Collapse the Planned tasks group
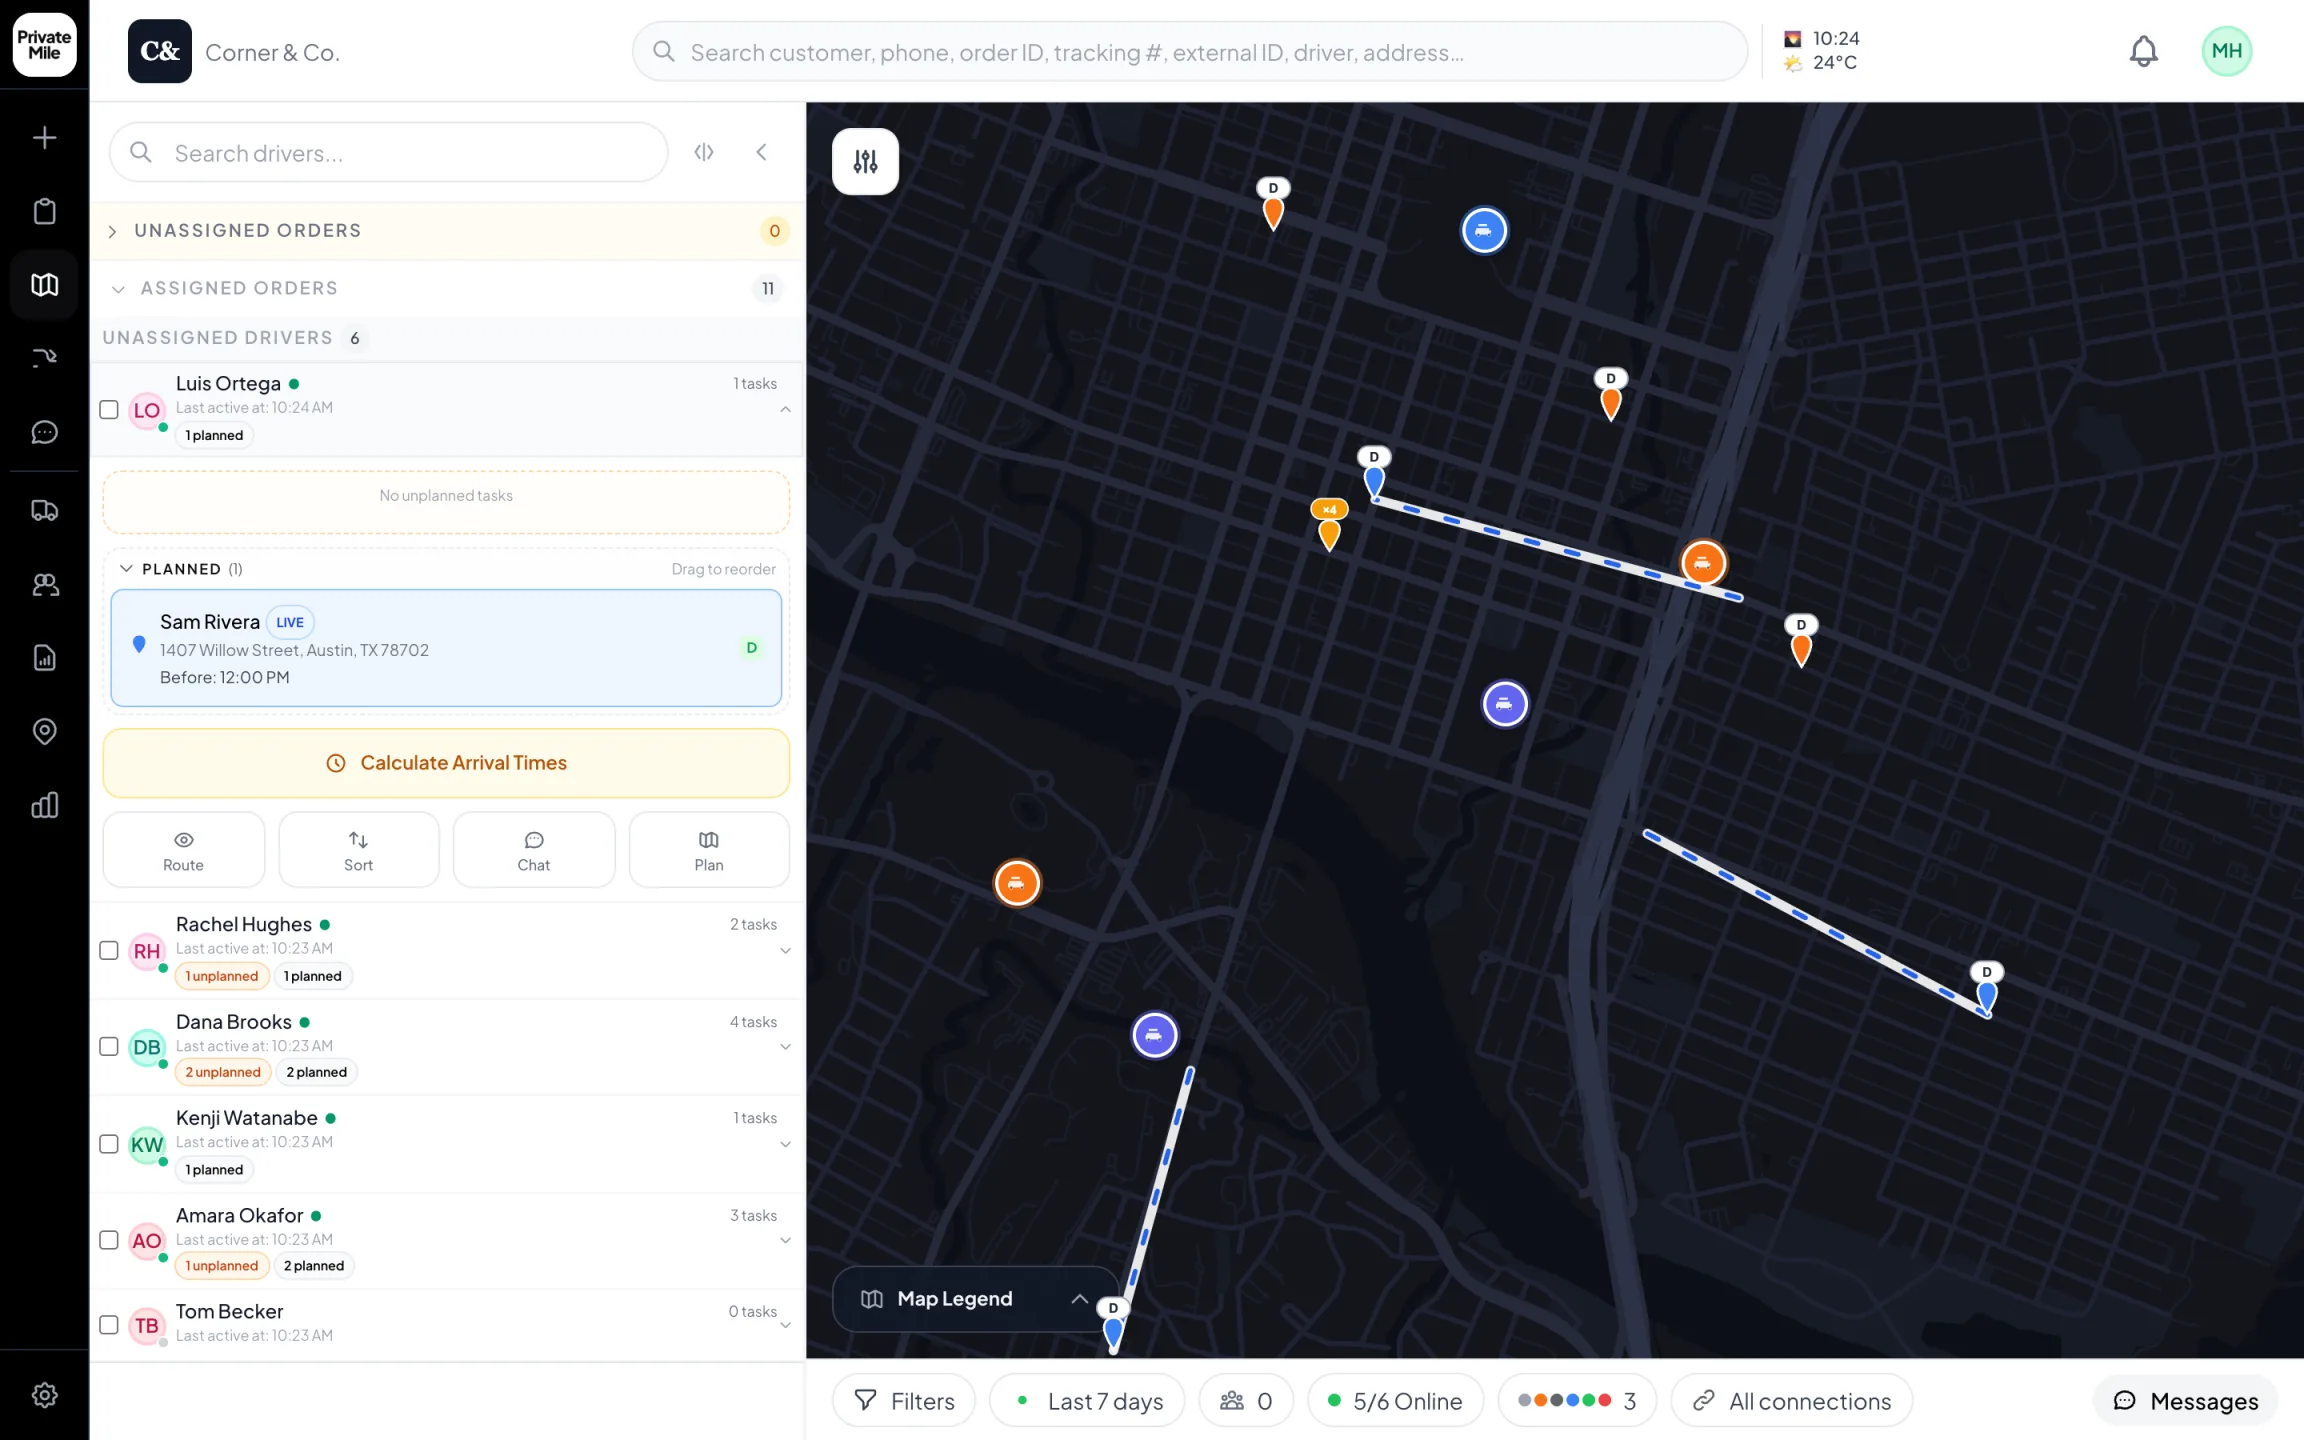This screenshot has height=1440, width=2304. coord(126,568)
